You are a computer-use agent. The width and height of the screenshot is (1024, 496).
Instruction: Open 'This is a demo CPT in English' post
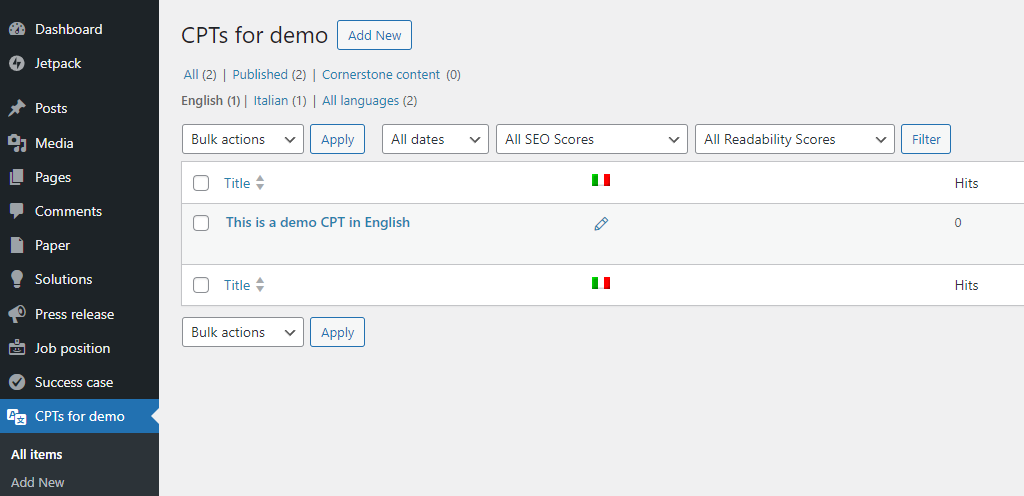coord(318,222)
